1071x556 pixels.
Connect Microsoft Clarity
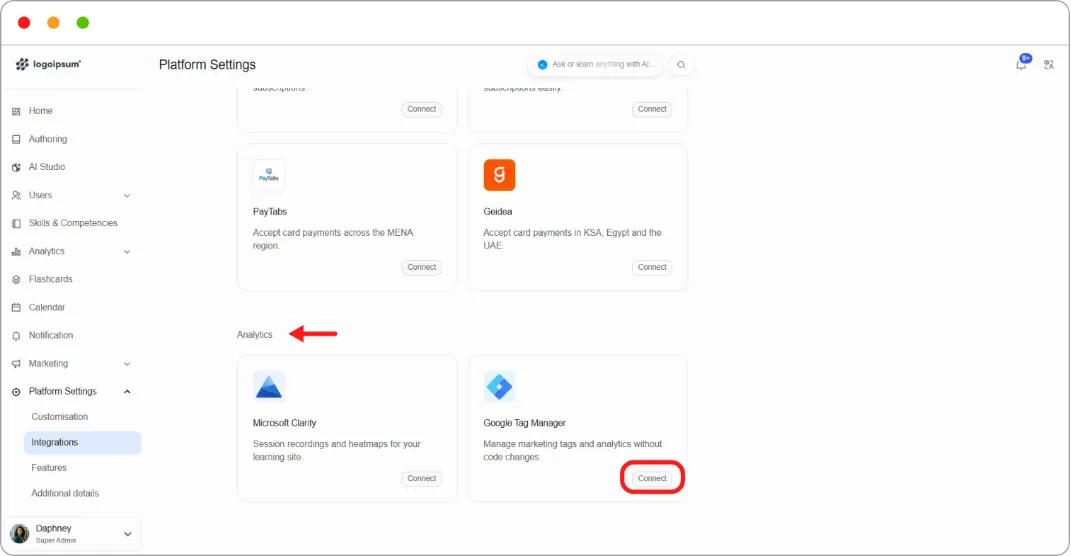(421, 478)
